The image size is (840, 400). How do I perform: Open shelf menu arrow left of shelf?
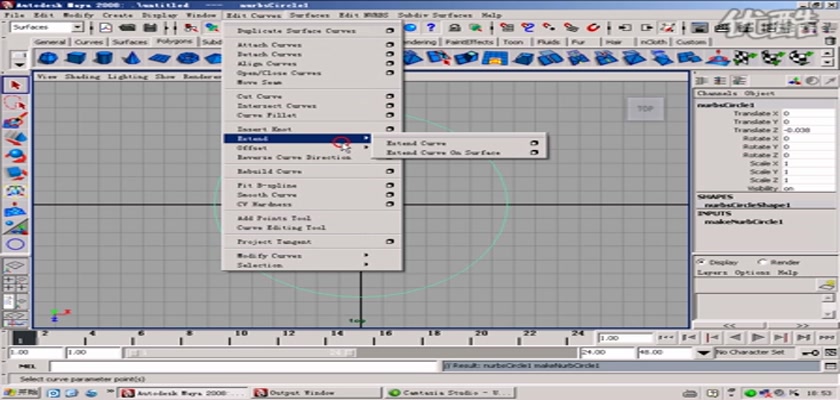pyautogui.click(x=19, y=64)
